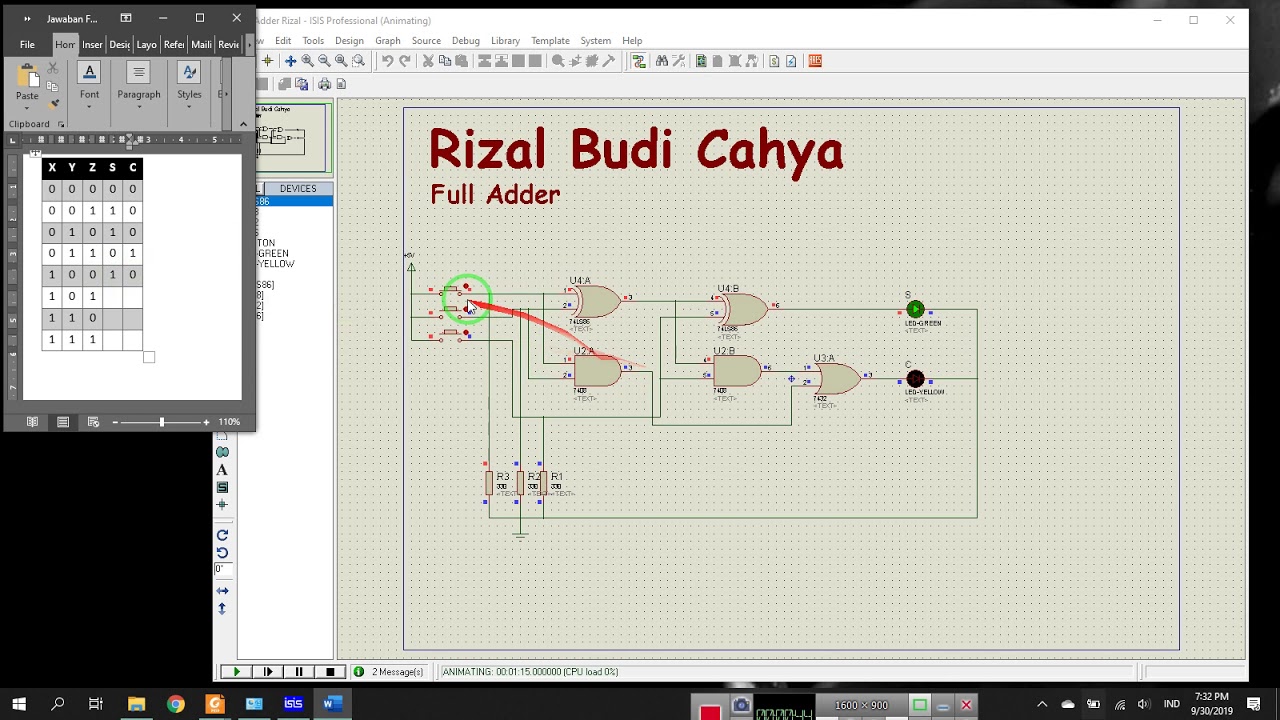Click the Zoom Out magnifier icon
The height and width of the screenshot is (720, 1280).
coord(324,61)
